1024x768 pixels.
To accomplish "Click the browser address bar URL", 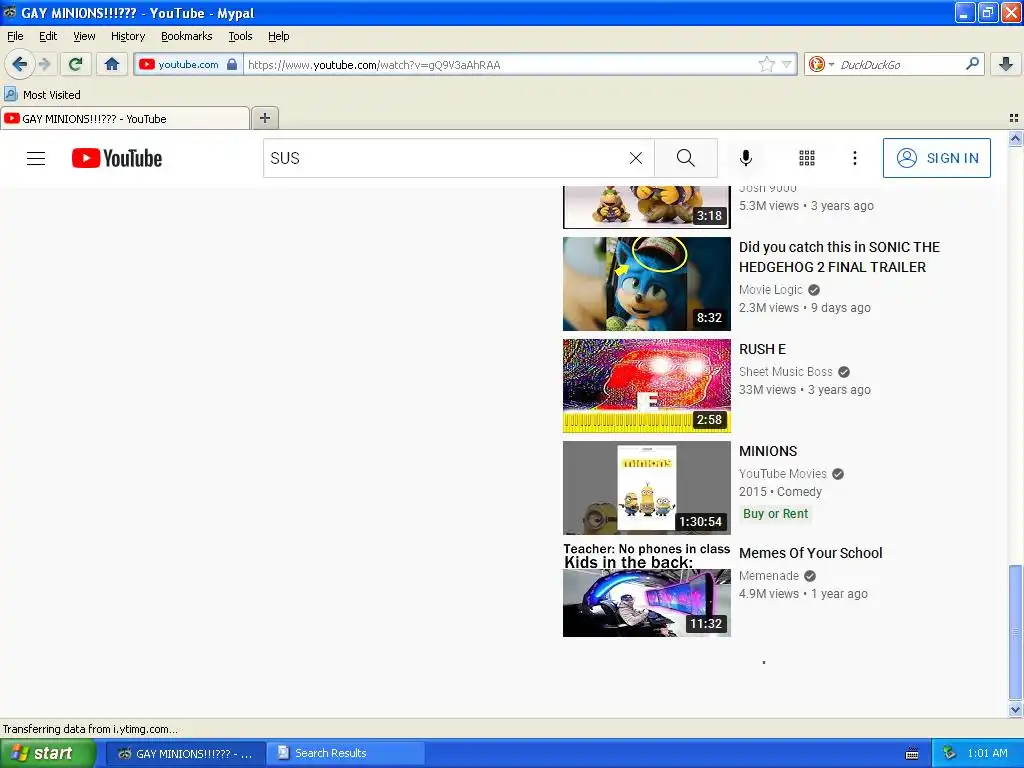I will [x=500, y=65].
